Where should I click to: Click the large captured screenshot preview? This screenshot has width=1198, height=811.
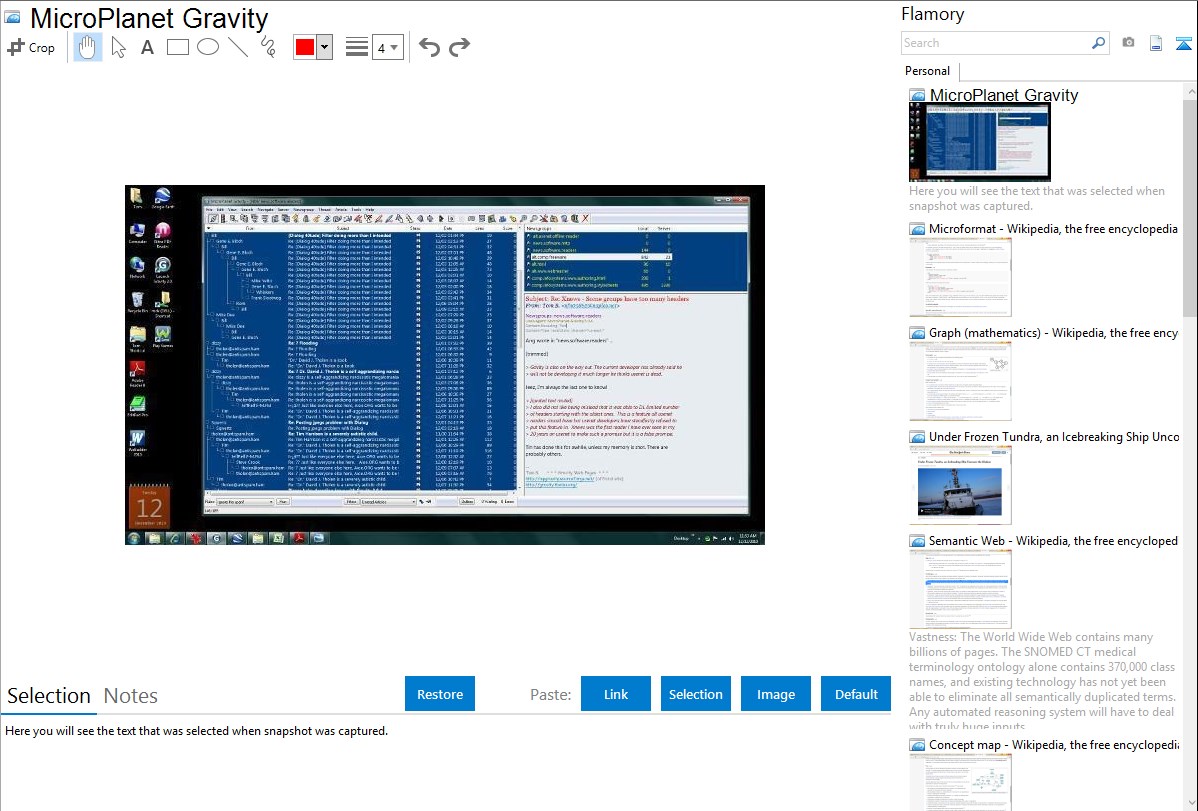pyautogui.click(x=445, y=365)
